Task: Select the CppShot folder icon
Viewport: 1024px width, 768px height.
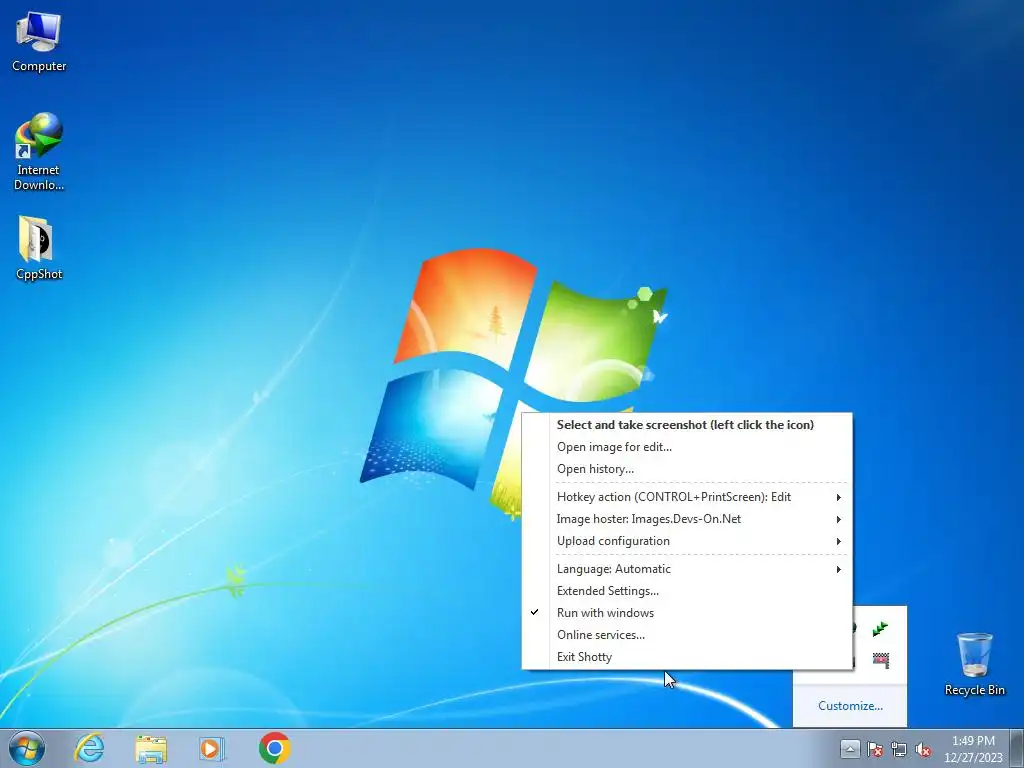Action: pyautogui.click(x=39, y=248)
